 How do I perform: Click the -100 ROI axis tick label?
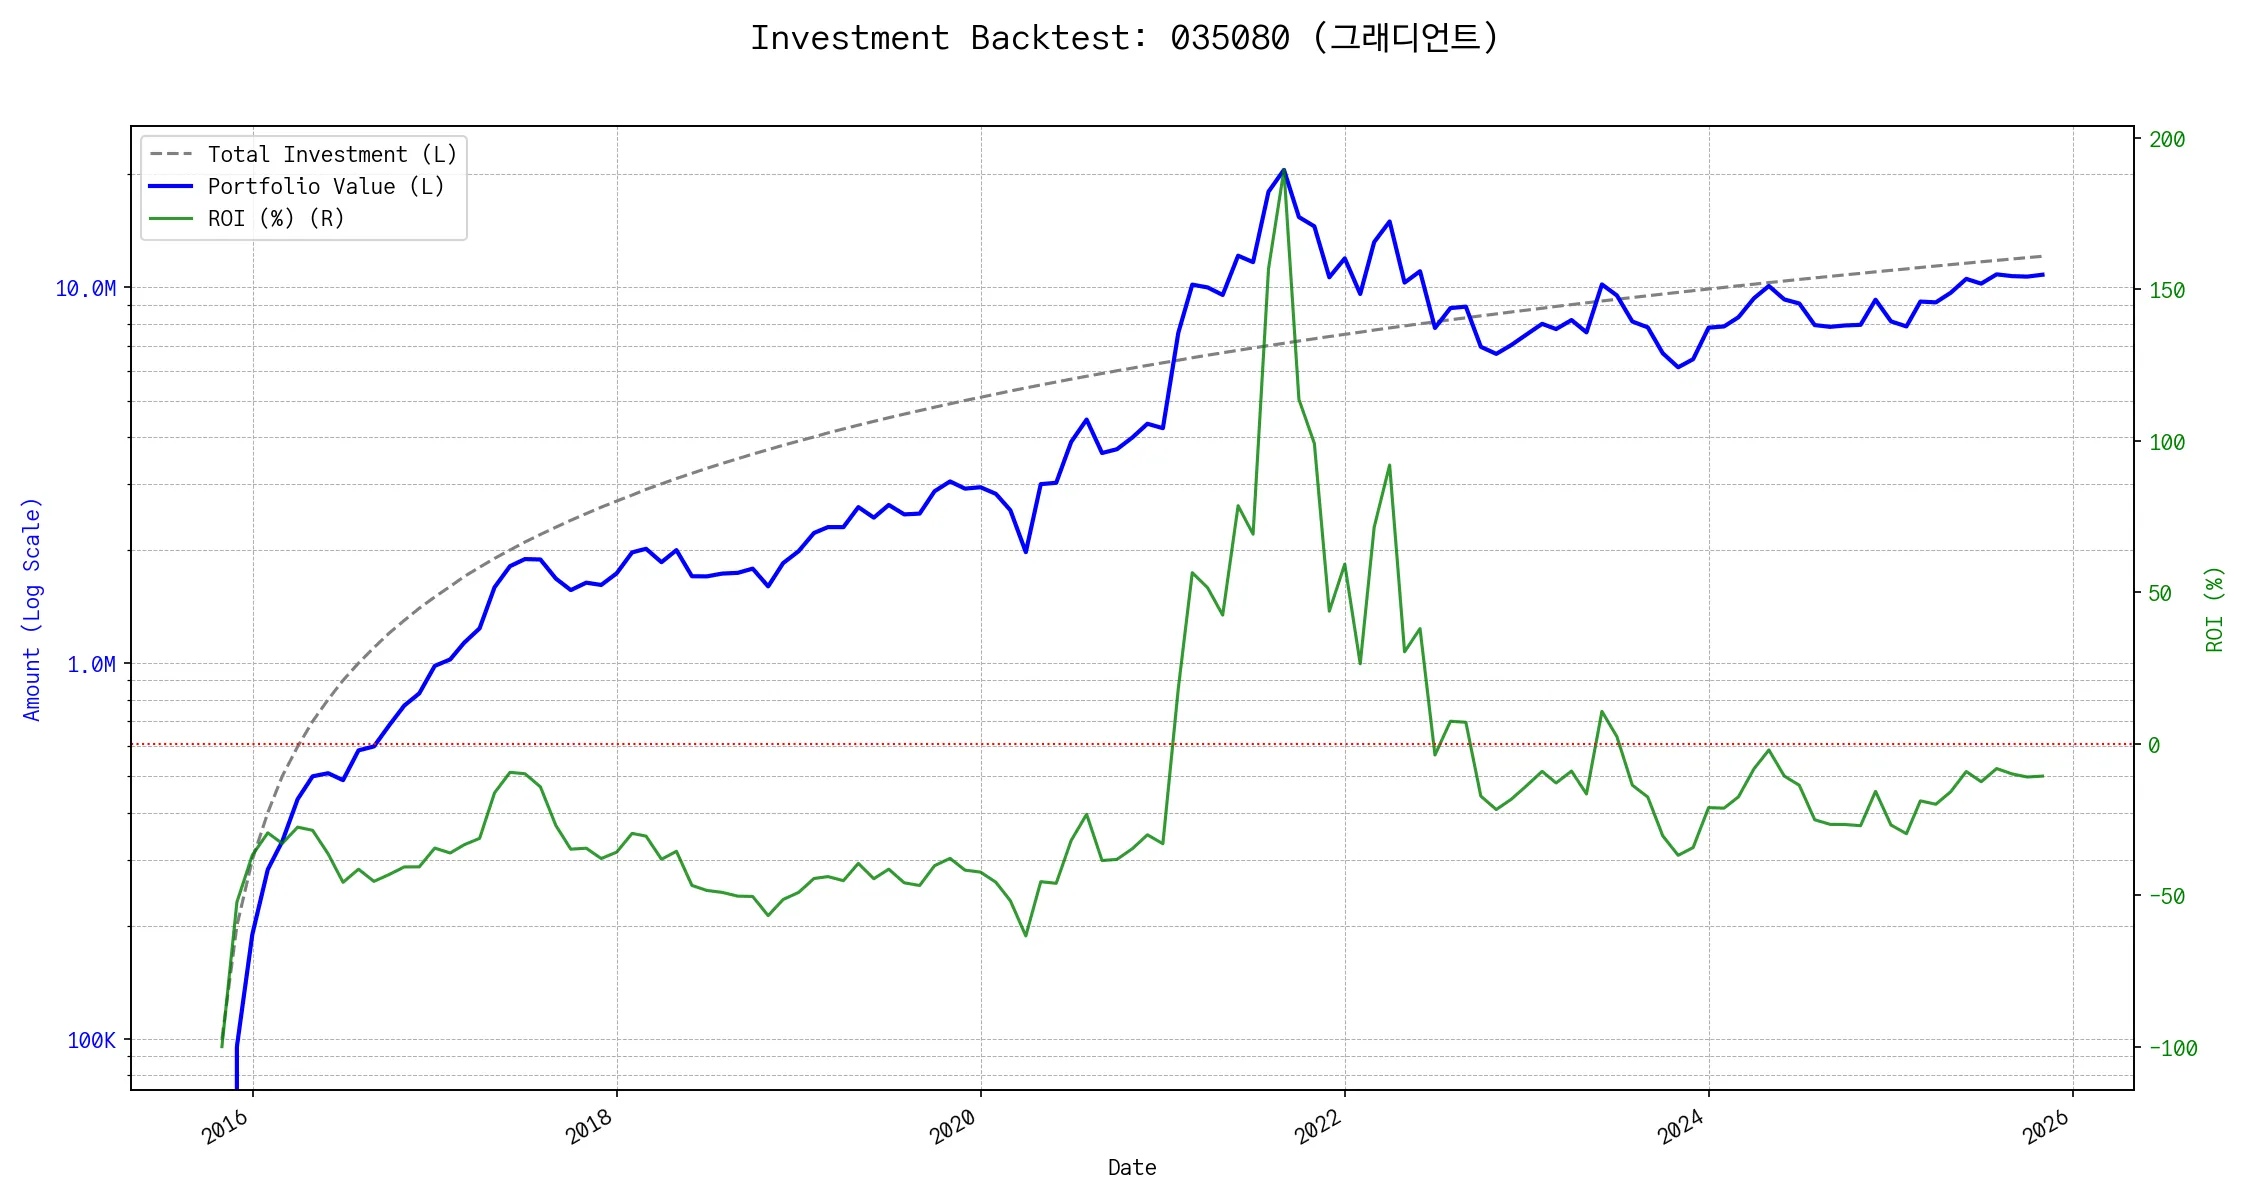[2173, 1049]
